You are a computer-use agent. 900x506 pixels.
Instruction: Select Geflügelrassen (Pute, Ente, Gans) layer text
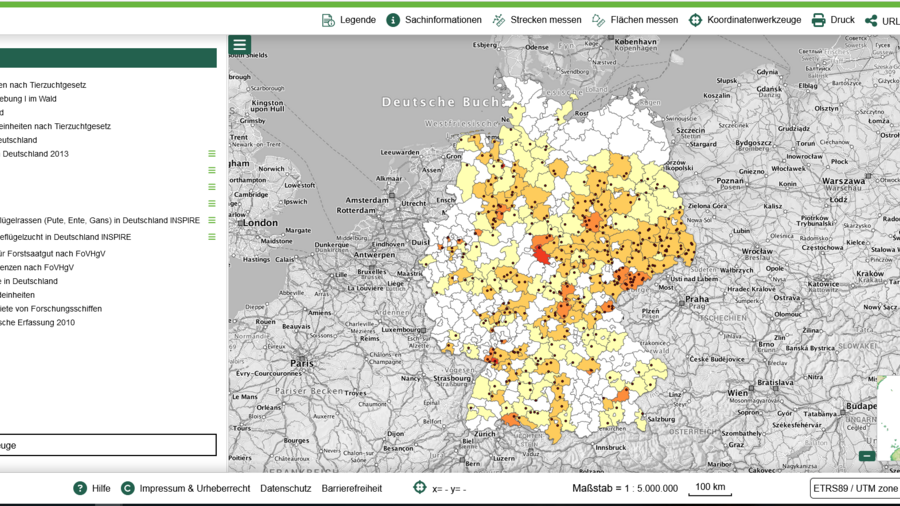click(x=100, y=220)
